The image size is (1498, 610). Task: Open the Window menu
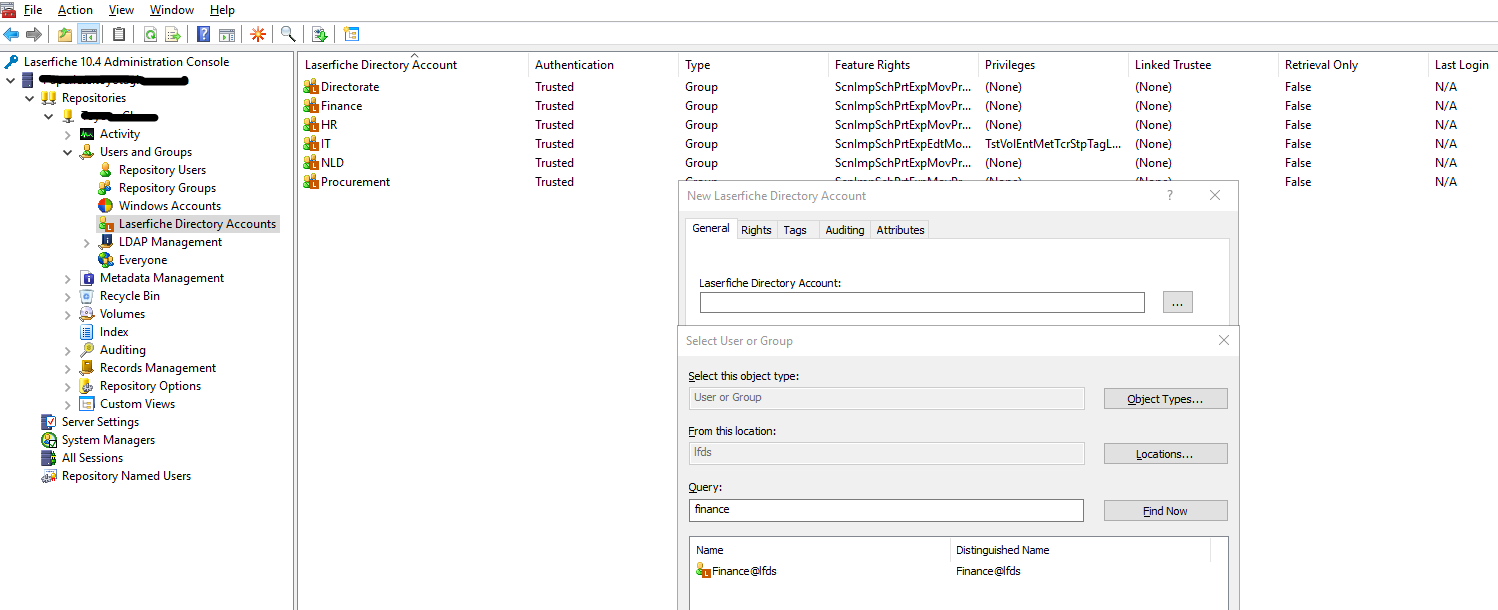[x=172, y=10]
